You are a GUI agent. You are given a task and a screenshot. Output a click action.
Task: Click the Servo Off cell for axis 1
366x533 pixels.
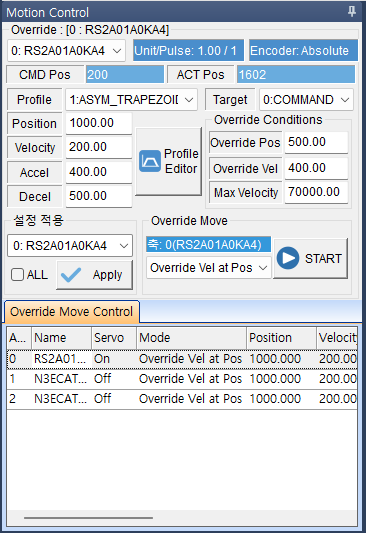pos(114,379)
